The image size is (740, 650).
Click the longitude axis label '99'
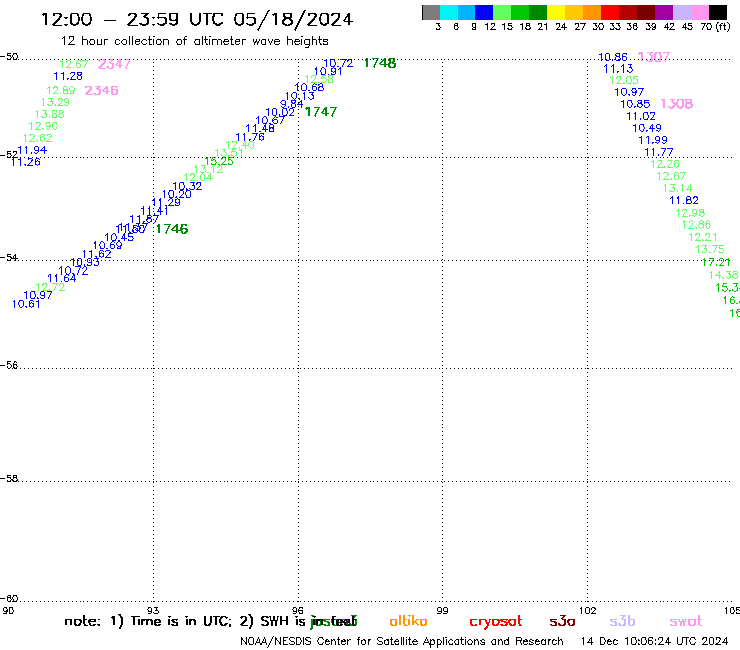click(442, 610)
